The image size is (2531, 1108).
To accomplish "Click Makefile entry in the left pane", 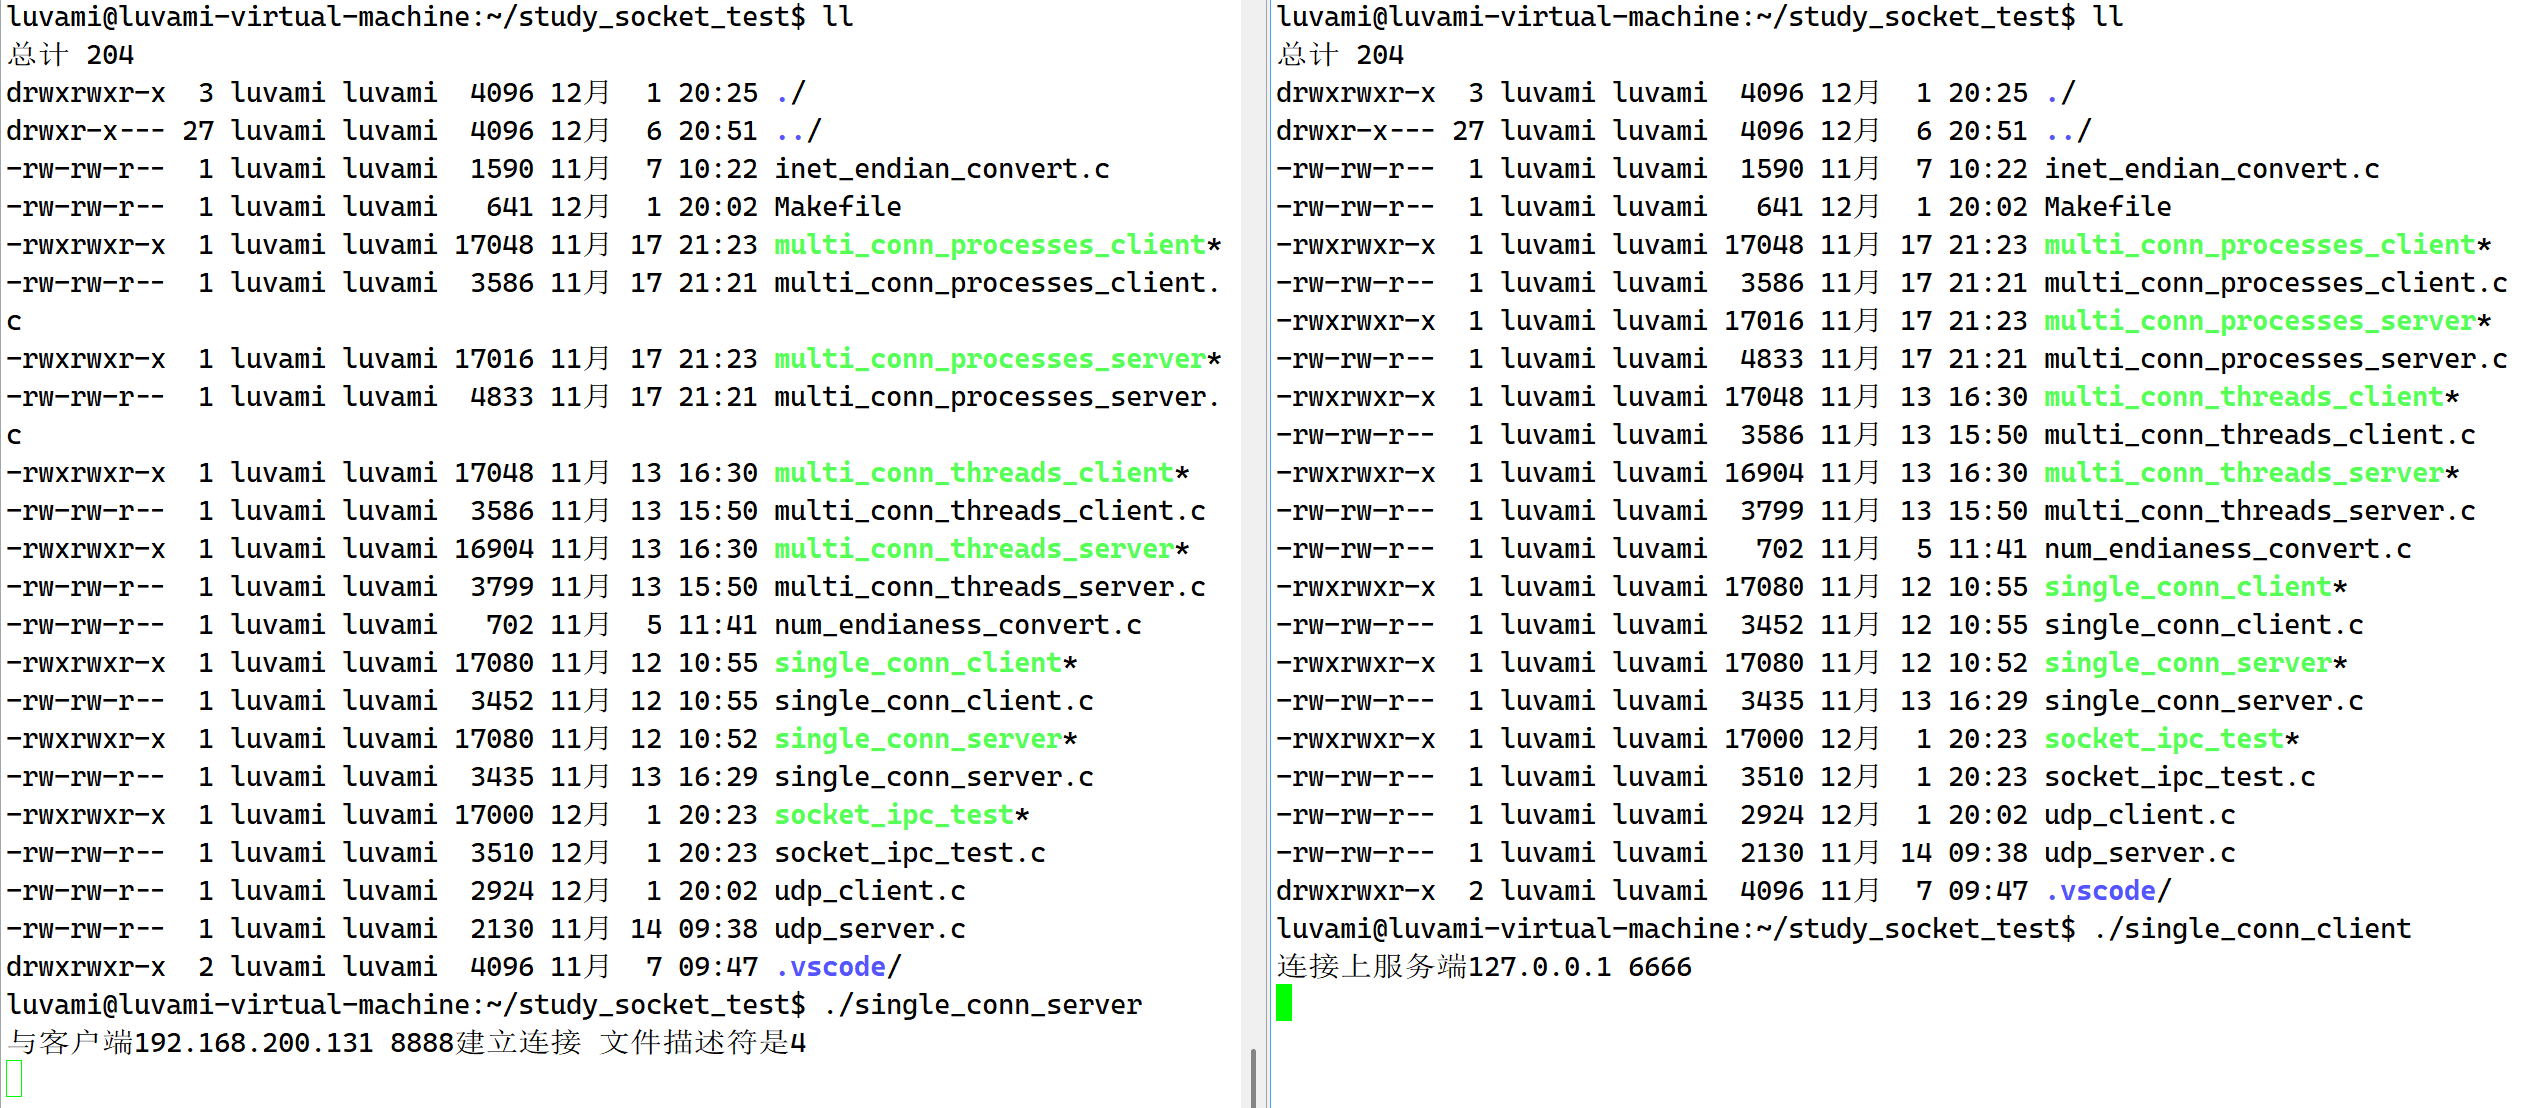I will [837, 207].
